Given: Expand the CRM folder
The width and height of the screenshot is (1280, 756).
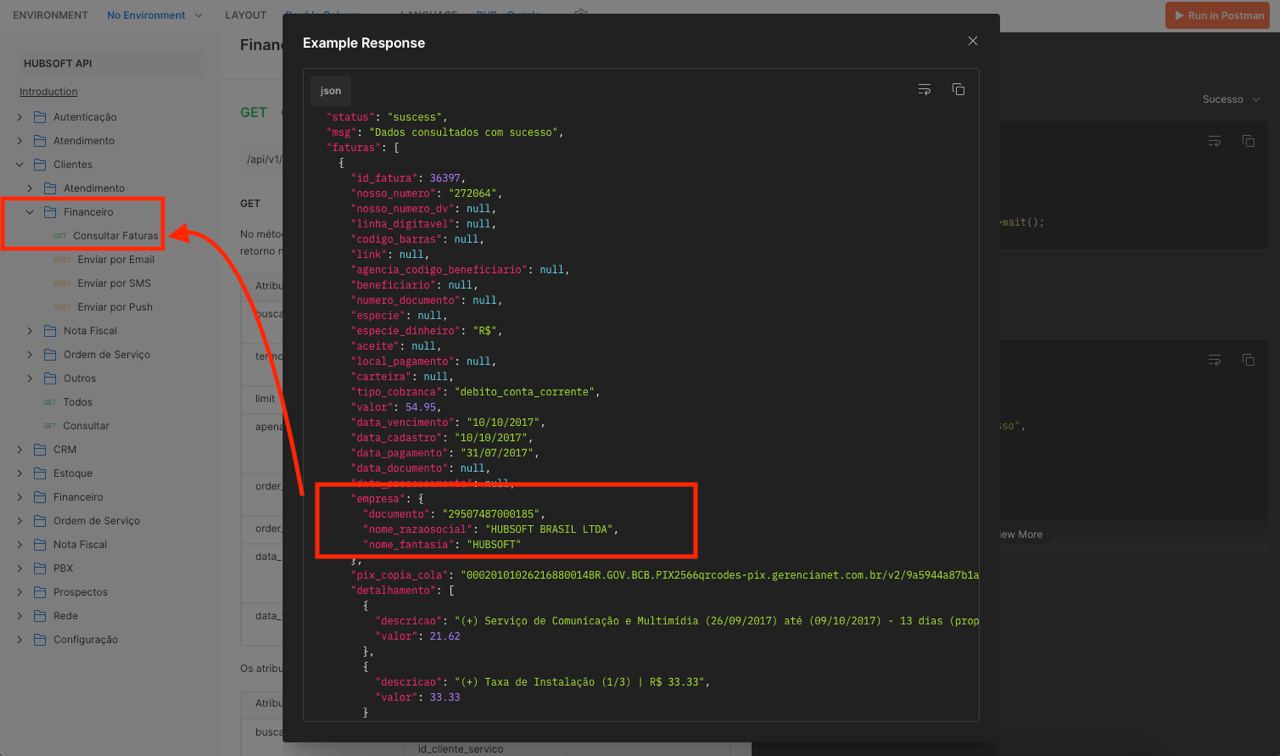Looking at the screenshot, I should click(x=20, y=450).
